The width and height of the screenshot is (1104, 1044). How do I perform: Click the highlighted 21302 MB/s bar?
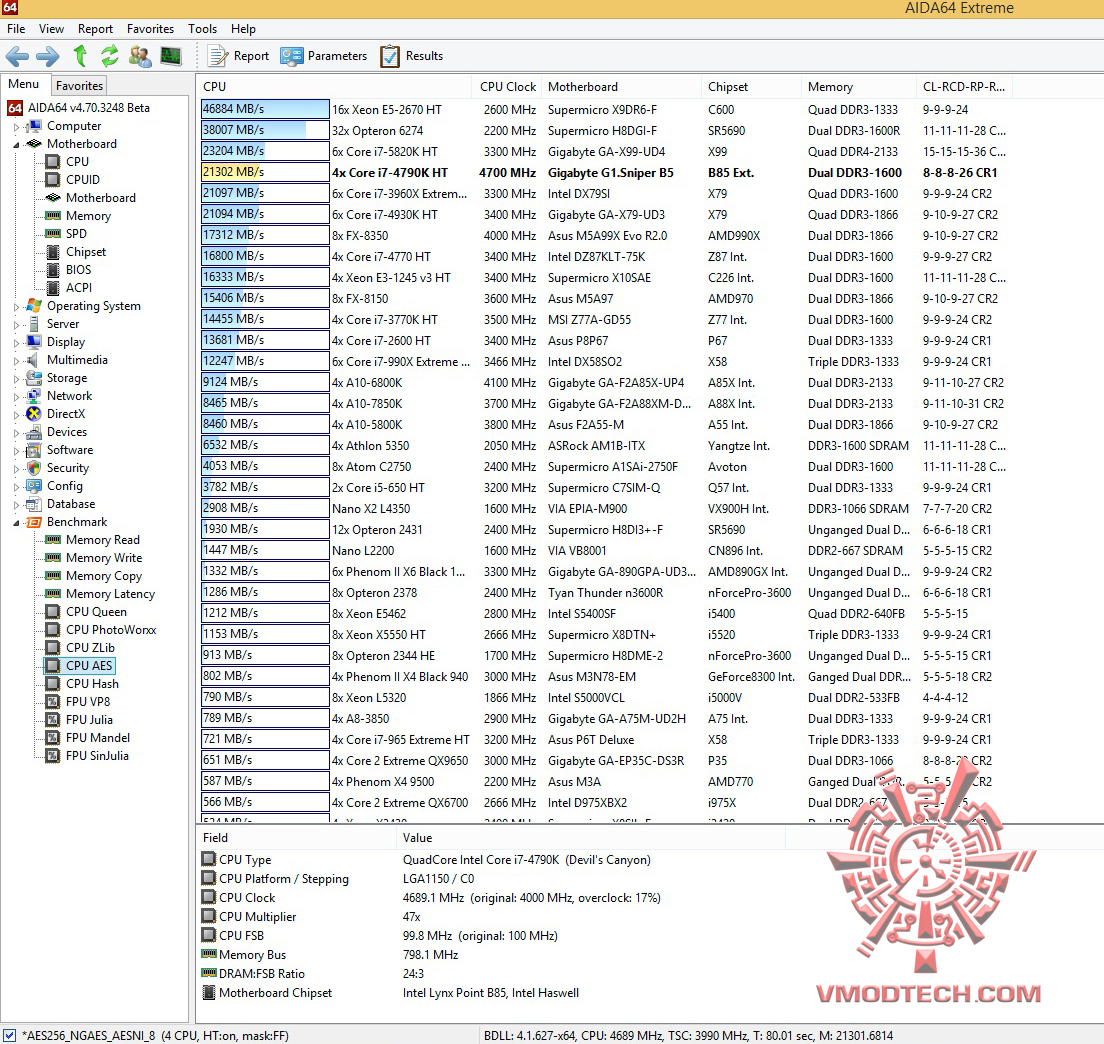point(265,172)
